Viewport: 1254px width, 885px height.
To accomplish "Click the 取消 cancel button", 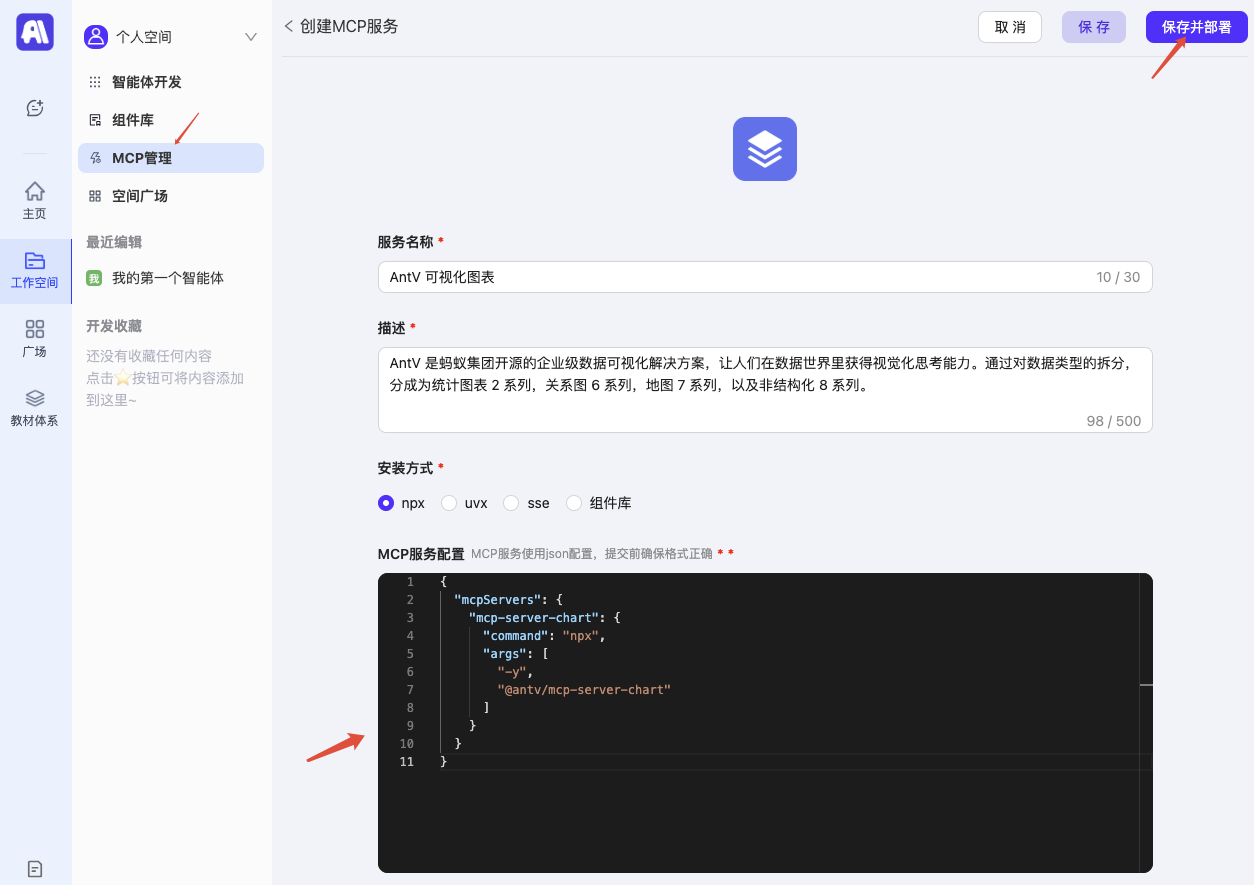I will tap(1010, 27).
